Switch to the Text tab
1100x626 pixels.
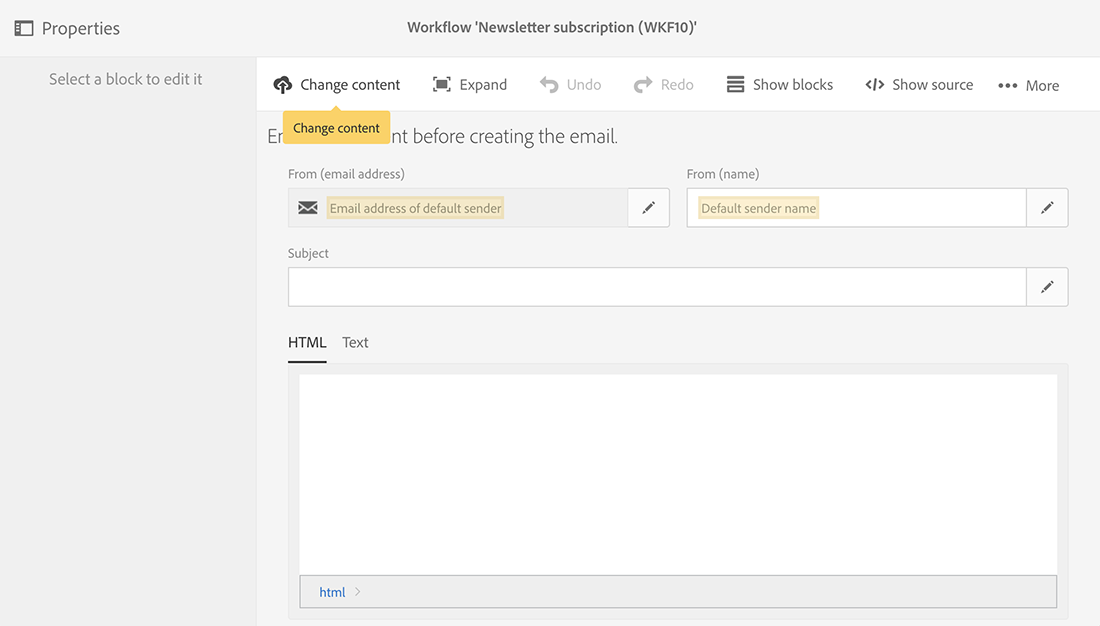pyautogui.click(x=355, y=342)
